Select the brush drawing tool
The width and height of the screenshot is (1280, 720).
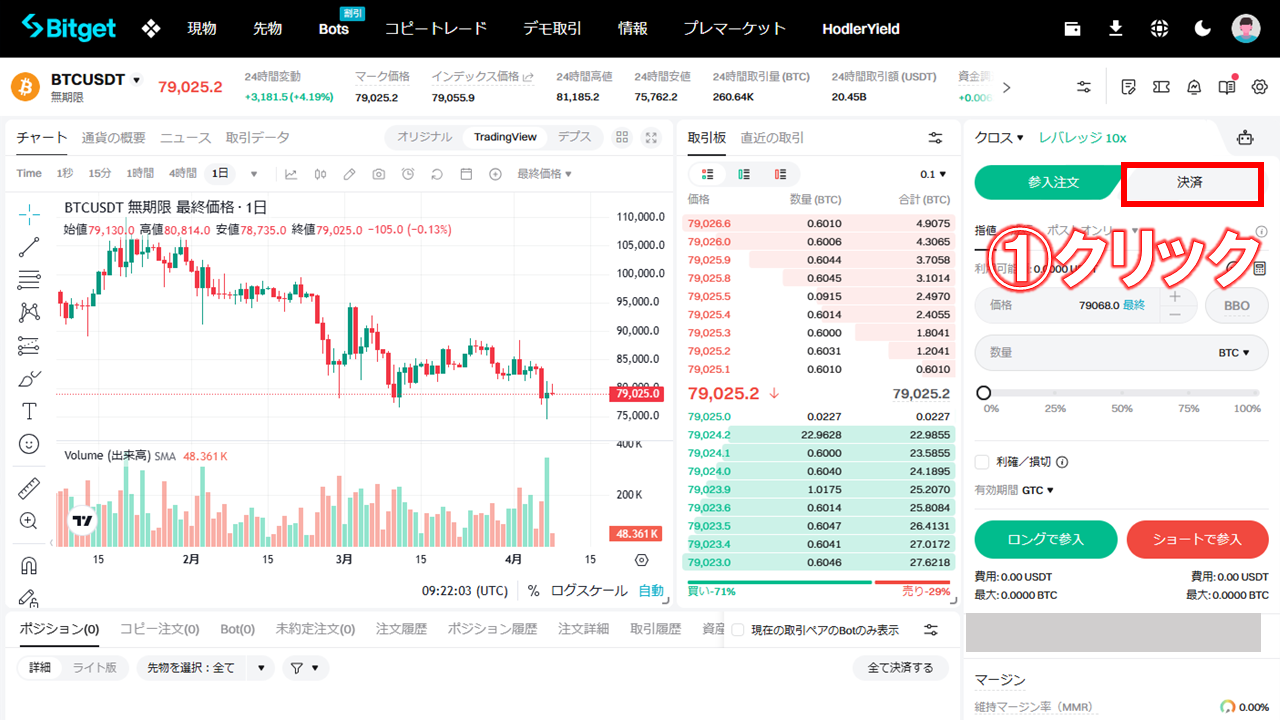[x=27, y=378]
